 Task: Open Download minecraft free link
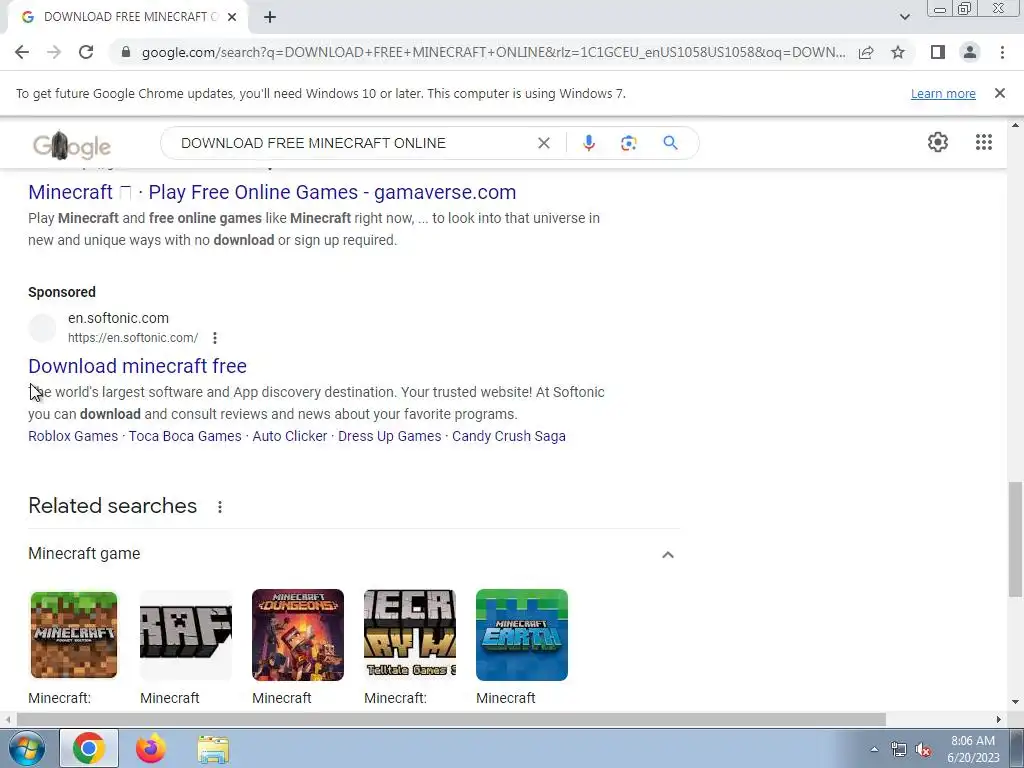pyautogui.click(x=137, y=366)
